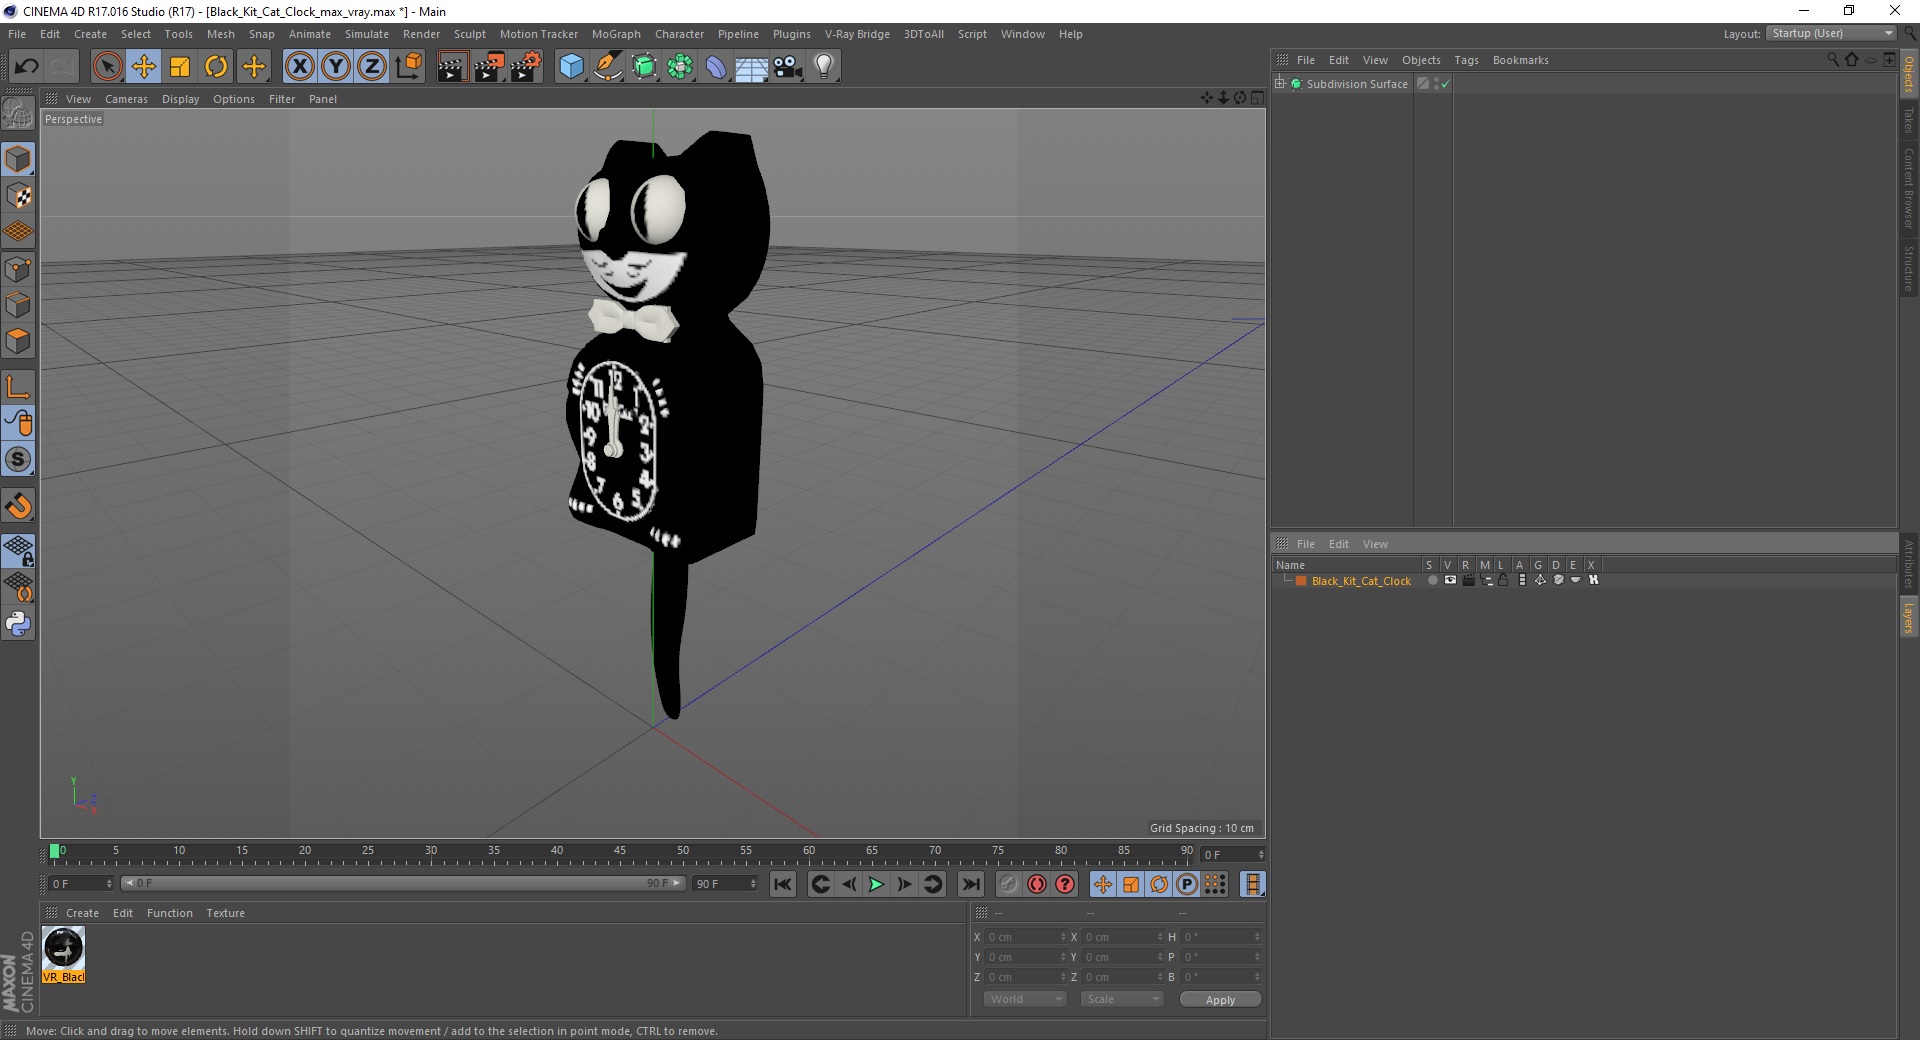
Task: Select the Live Selection tool
Action: [107, 67]
